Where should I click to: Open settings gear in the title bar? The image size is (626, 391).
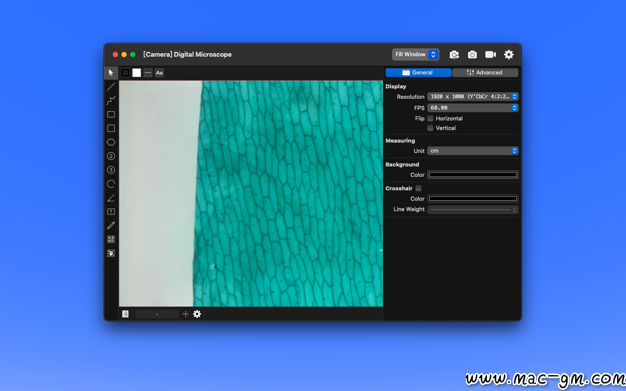click(509, 55)
